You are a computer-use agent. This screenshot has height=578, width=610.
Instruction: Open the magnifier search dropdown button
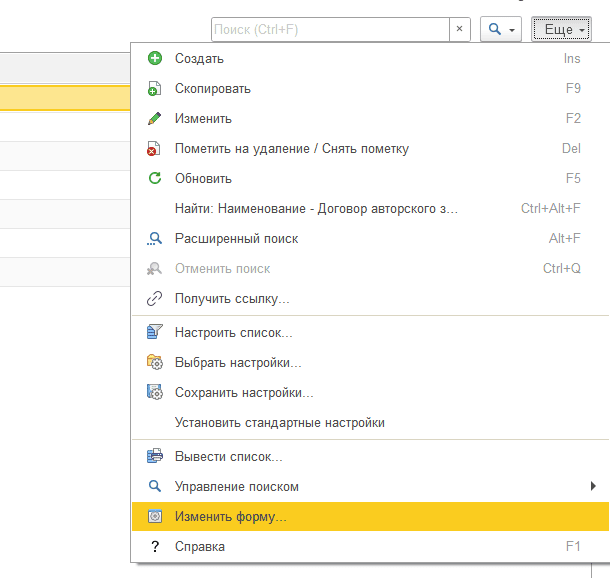pyautogui.click(x=501, y=30)
